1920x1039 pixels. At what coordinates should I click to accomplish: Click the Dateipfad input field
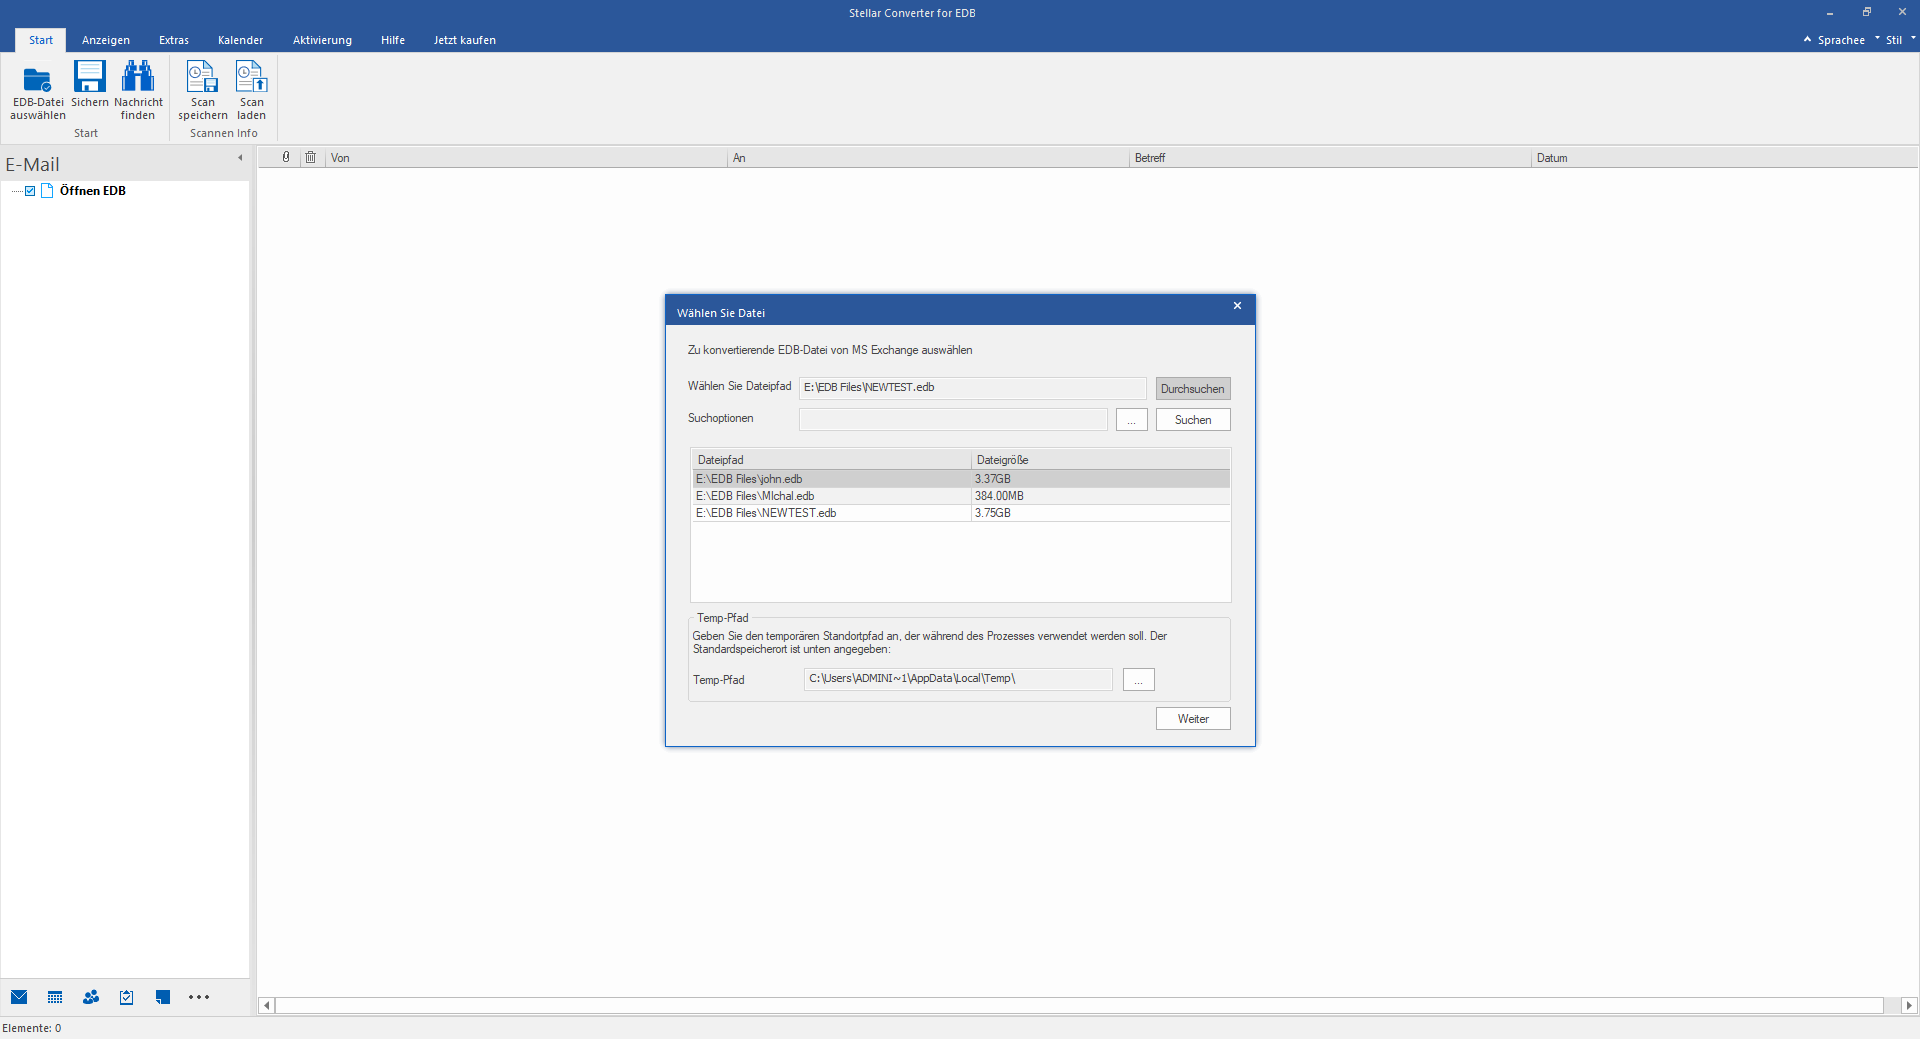(x=972, y=388)
